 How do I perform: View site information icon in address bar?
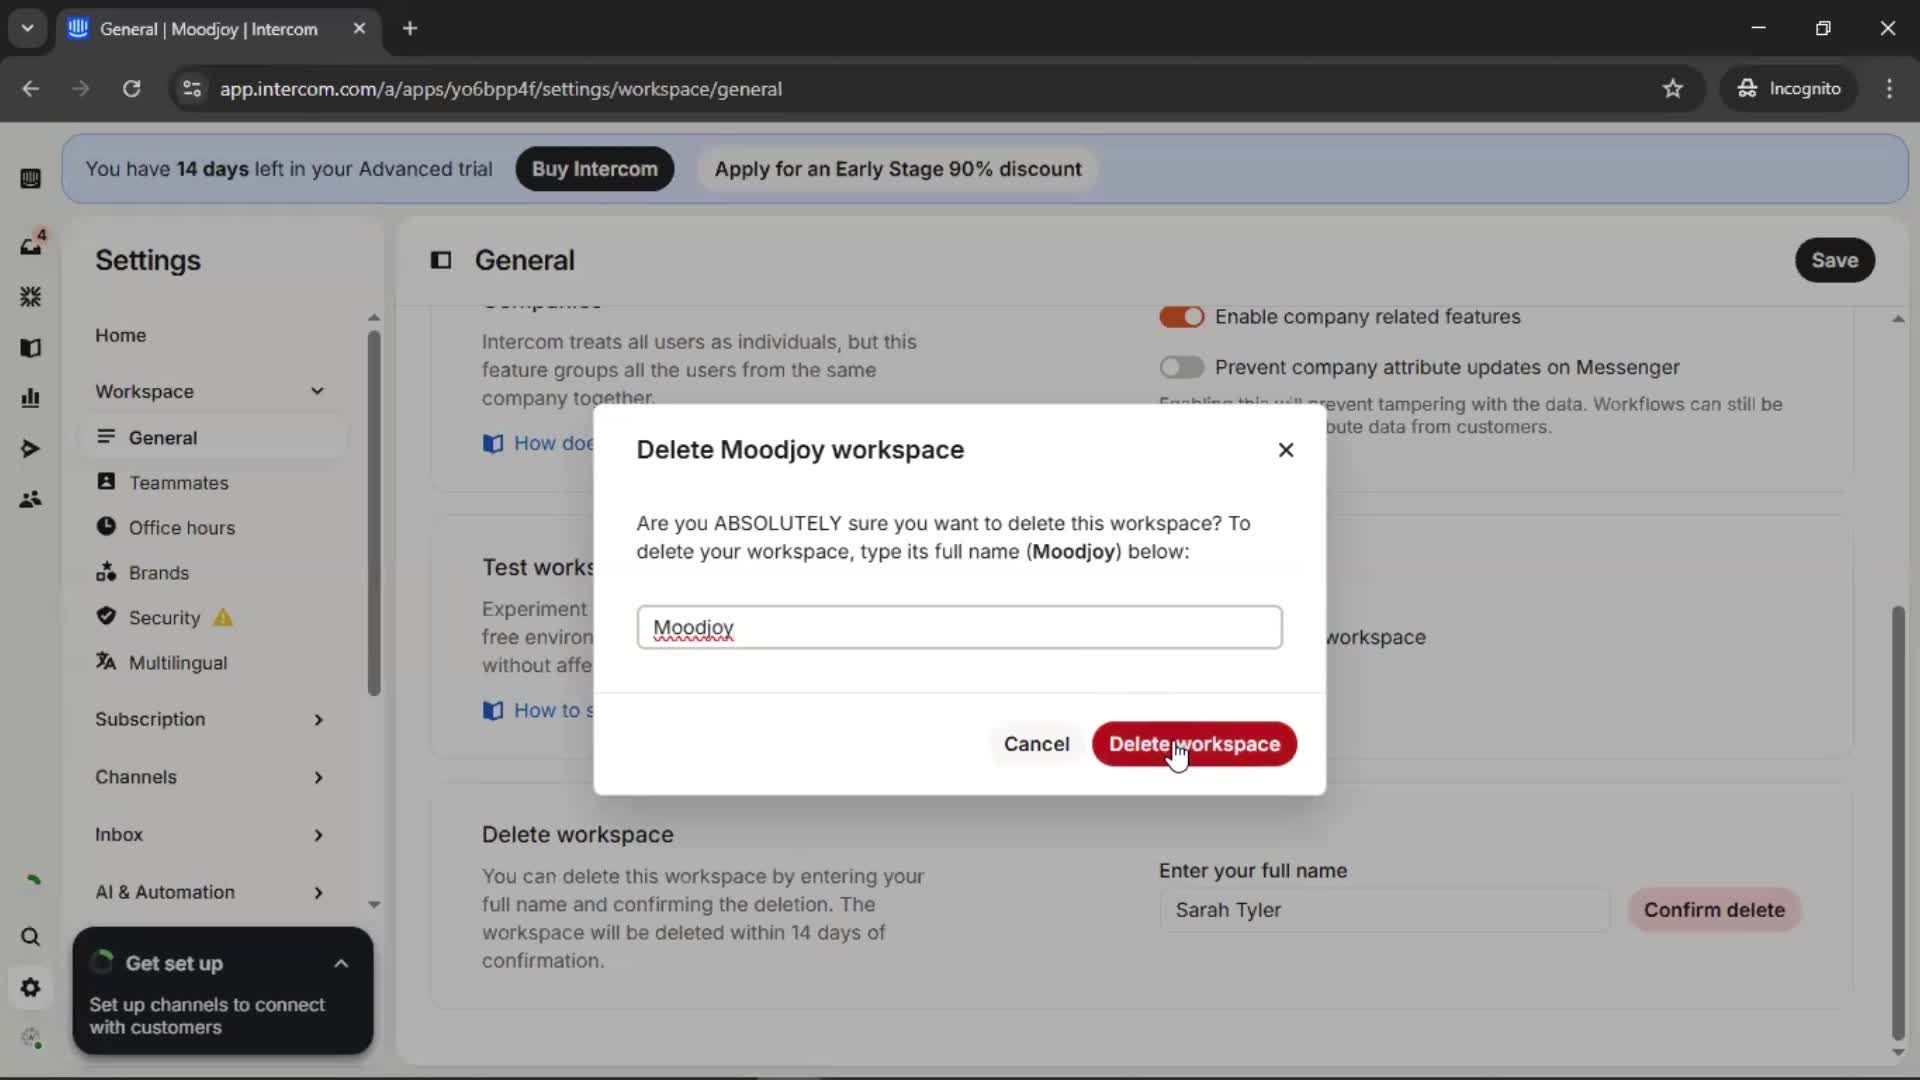[192, 89]
